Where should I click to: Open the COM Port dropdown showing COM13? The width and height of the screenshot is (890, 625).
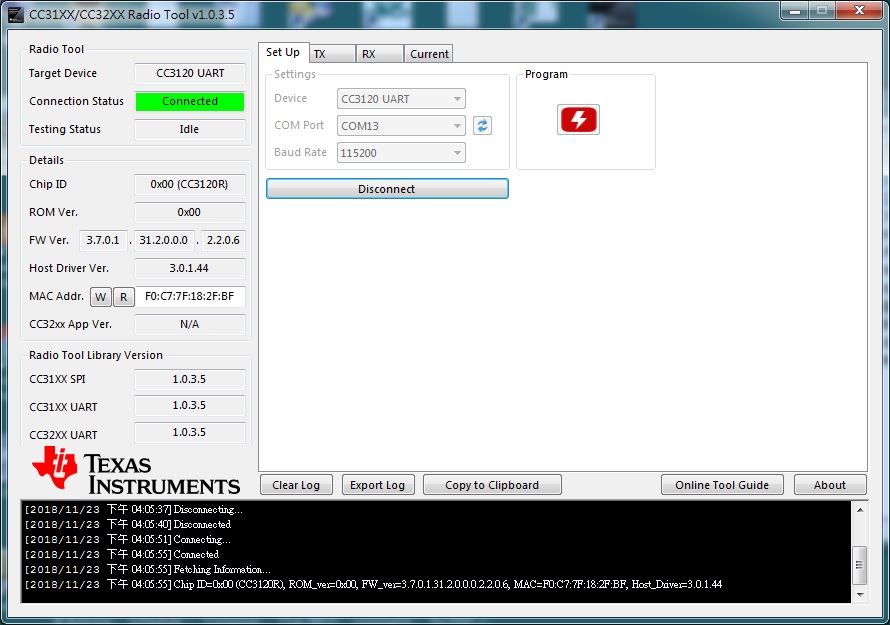coord(401,125)
